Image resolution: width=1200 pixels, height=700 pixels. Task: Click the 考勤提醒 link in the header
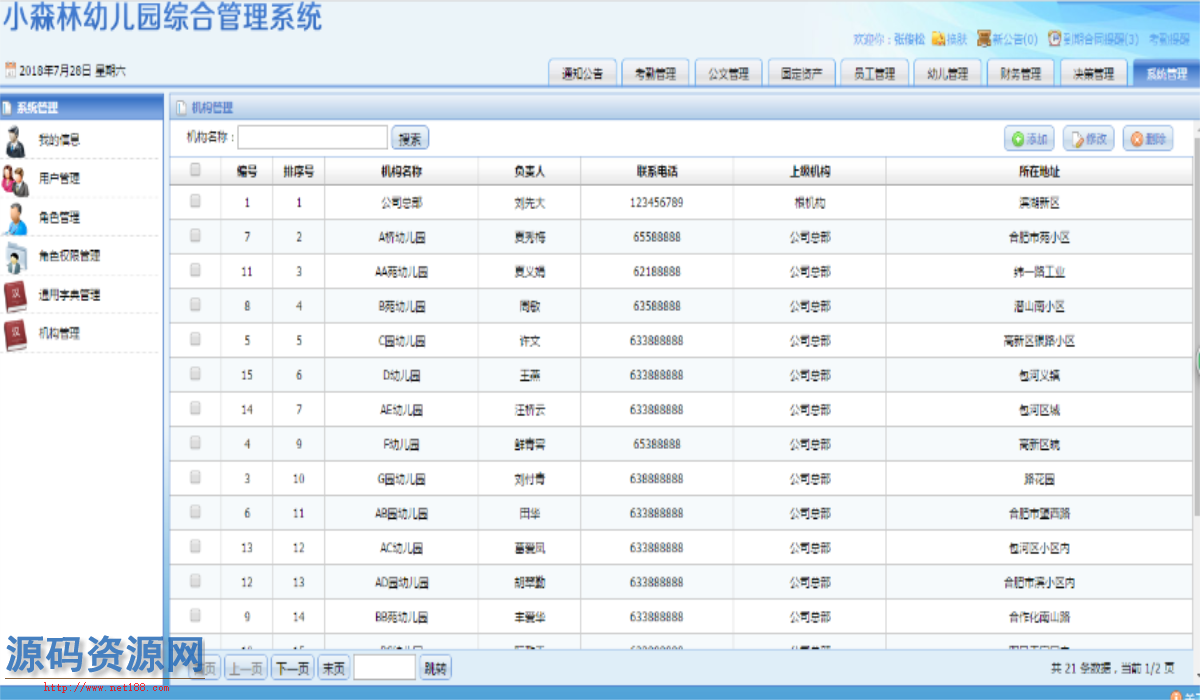pos(1168,39)
